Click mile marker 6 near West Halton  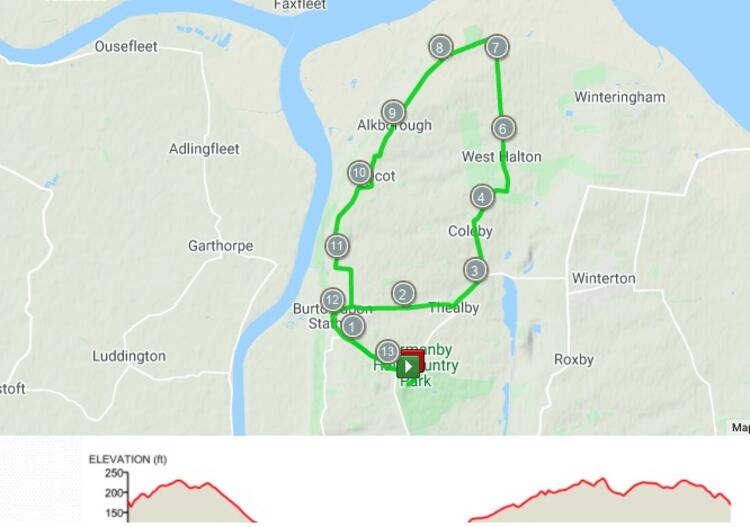point(503,128)
